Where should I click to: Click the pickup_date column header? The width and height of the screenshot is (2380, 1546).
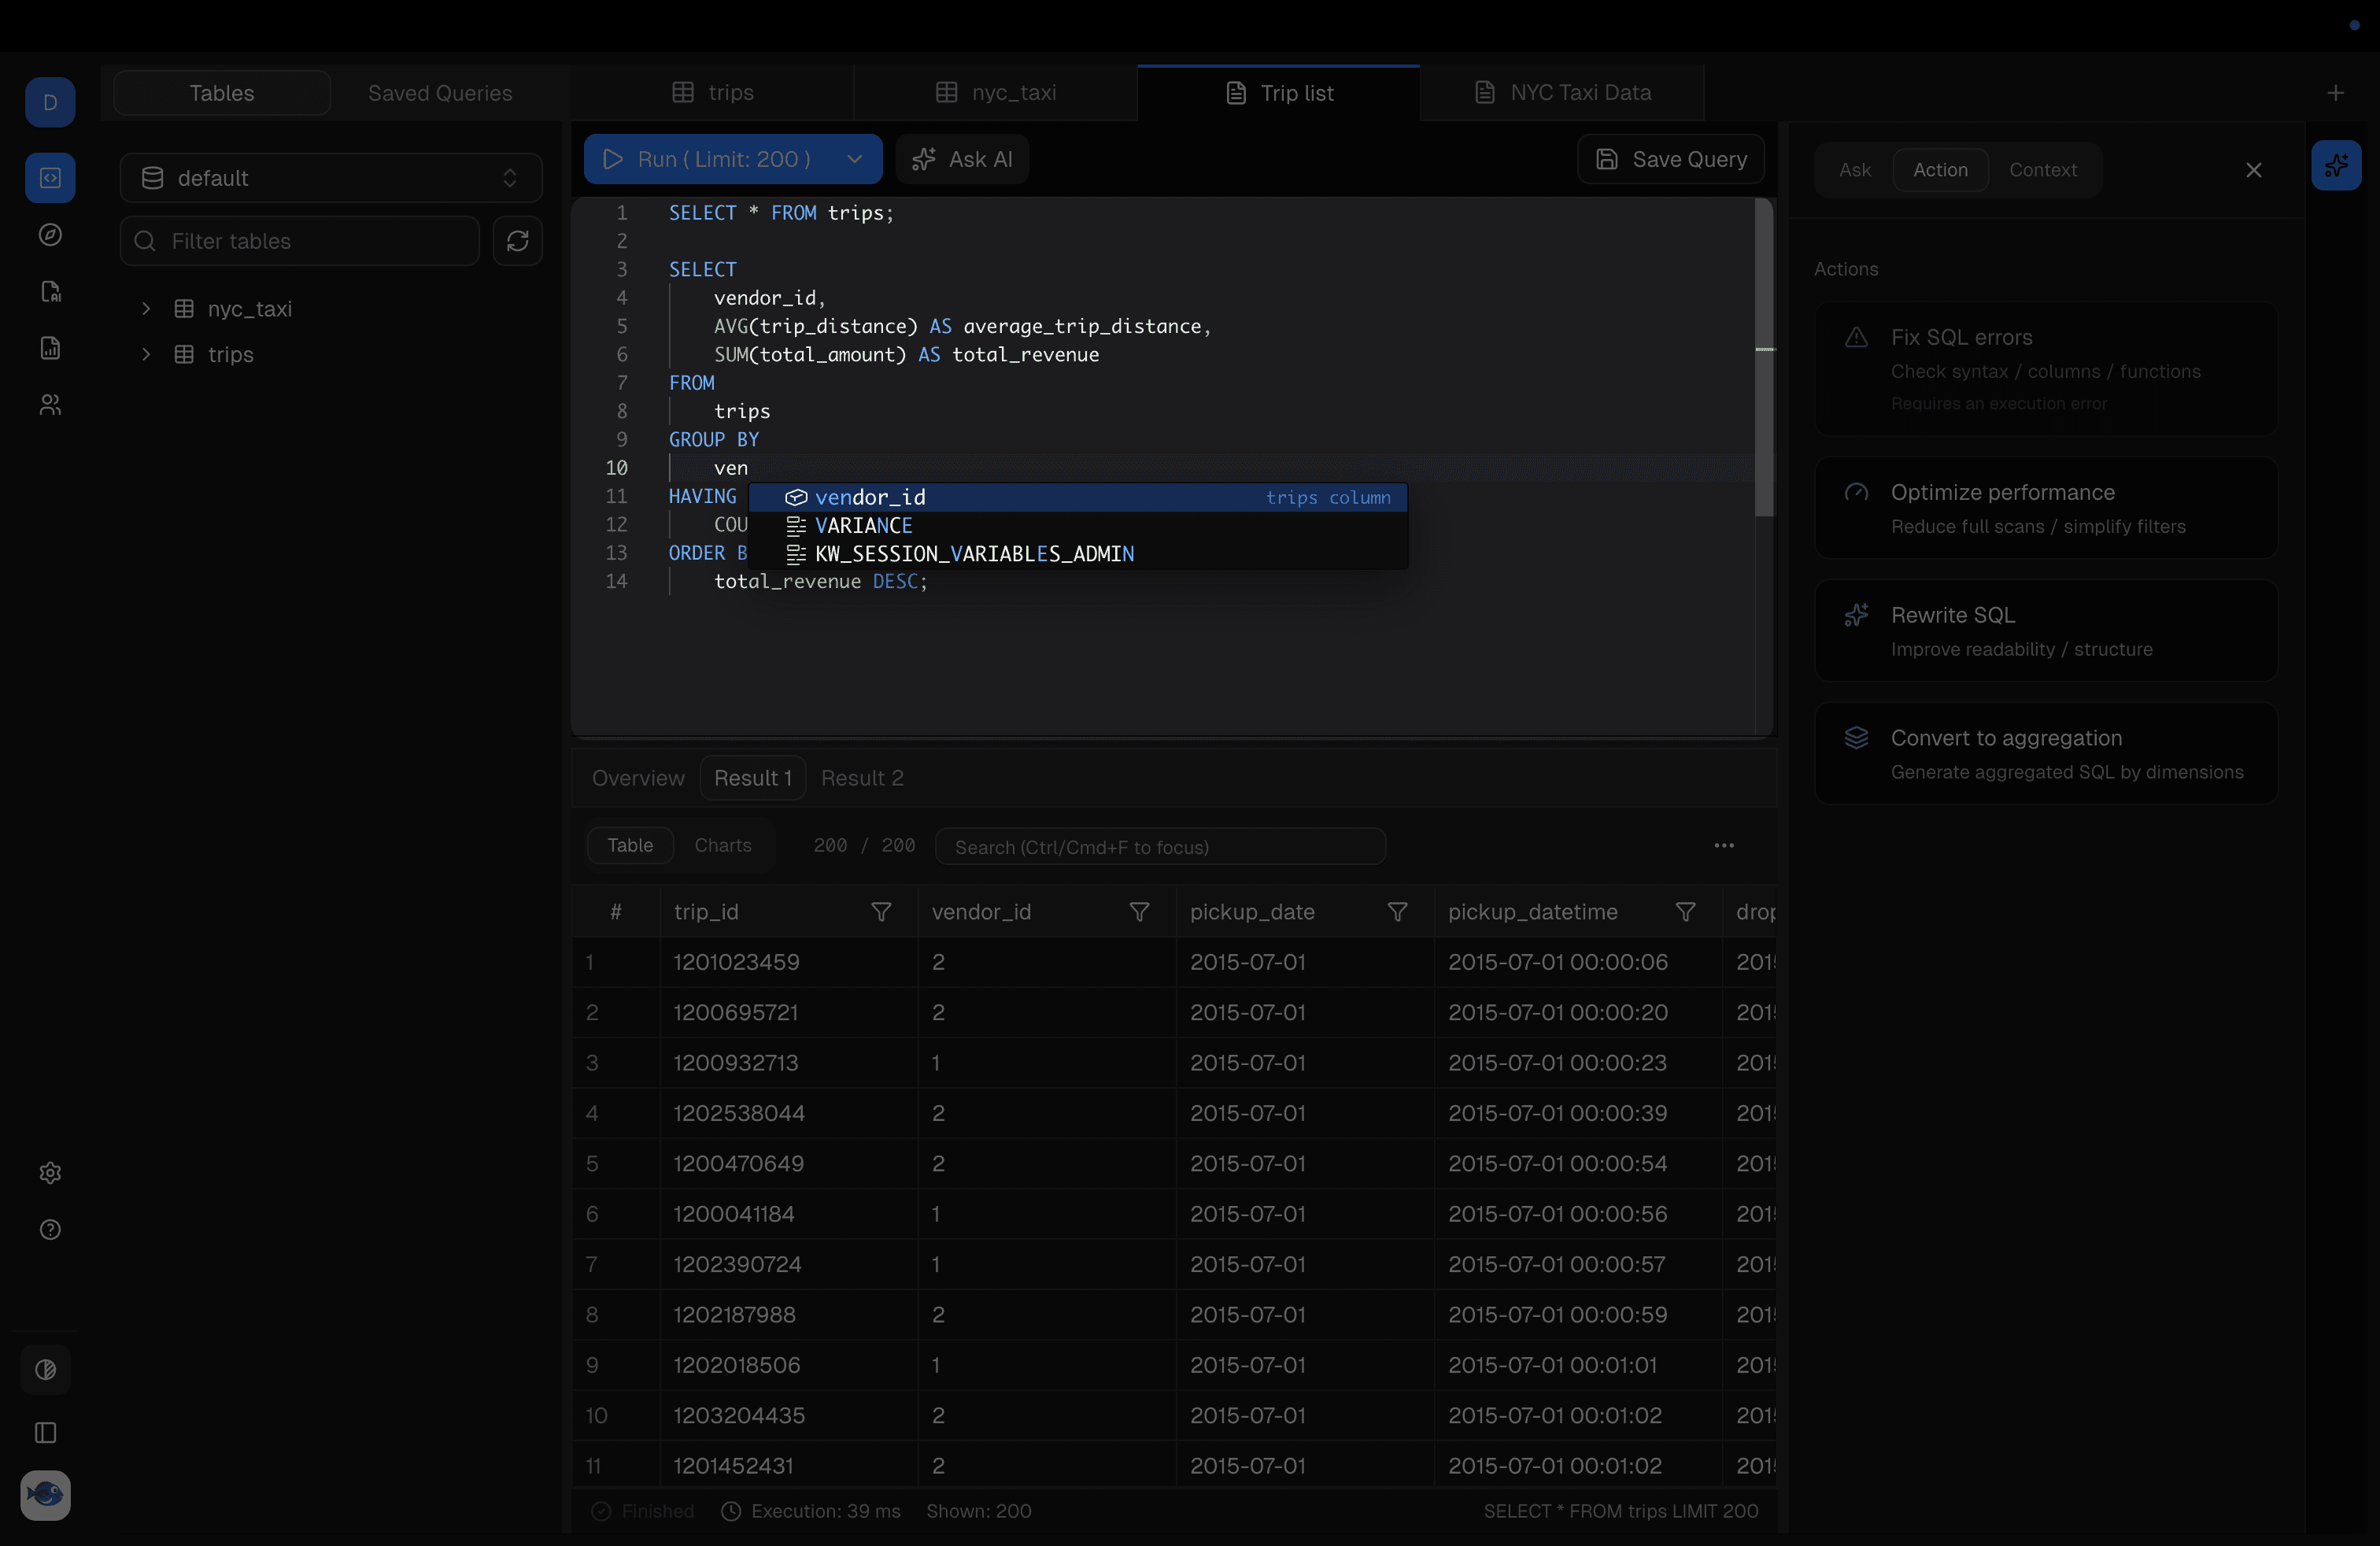coord(1252,912)
